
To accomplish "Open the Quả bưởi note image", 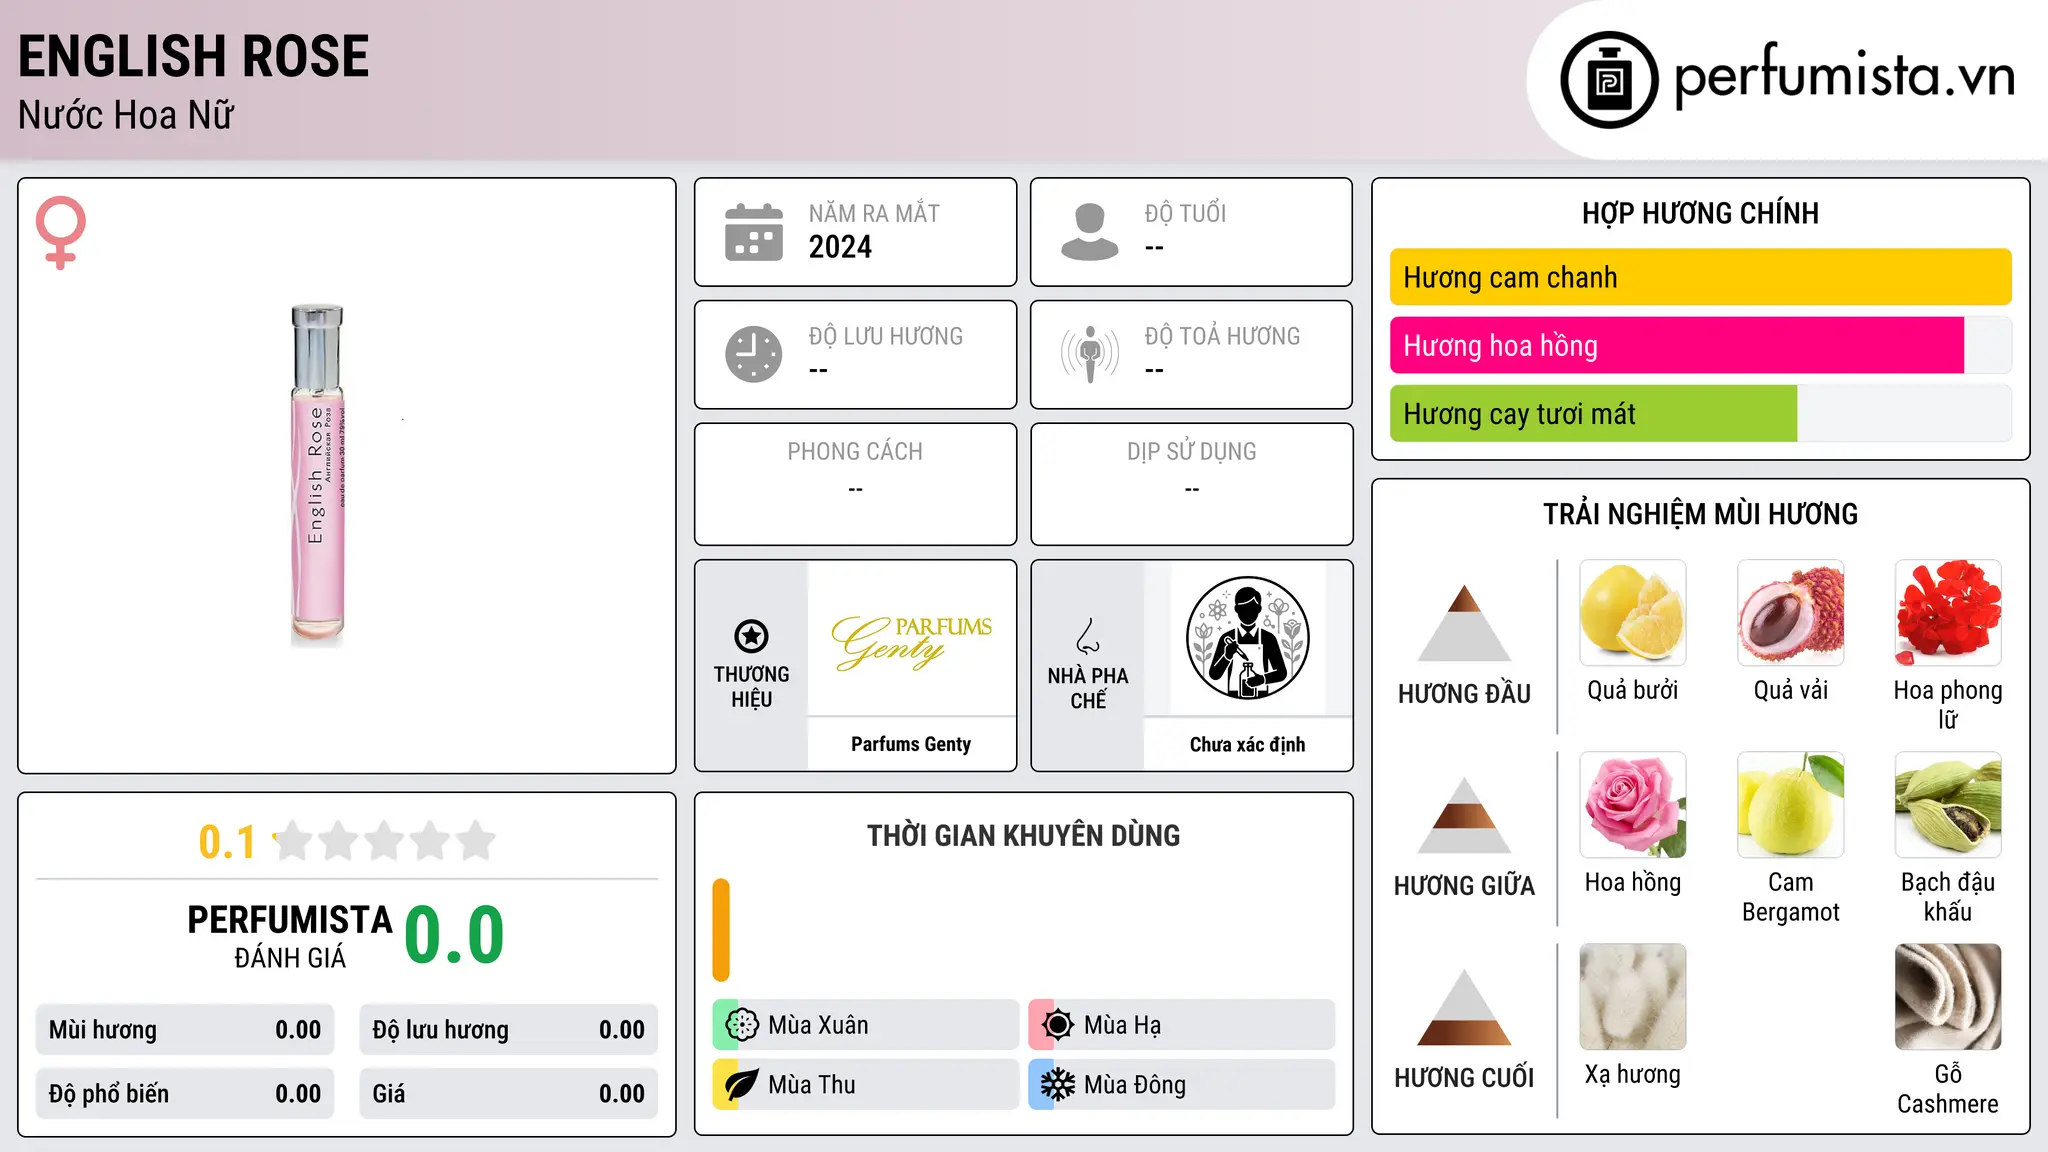I will coord(1633,613).
